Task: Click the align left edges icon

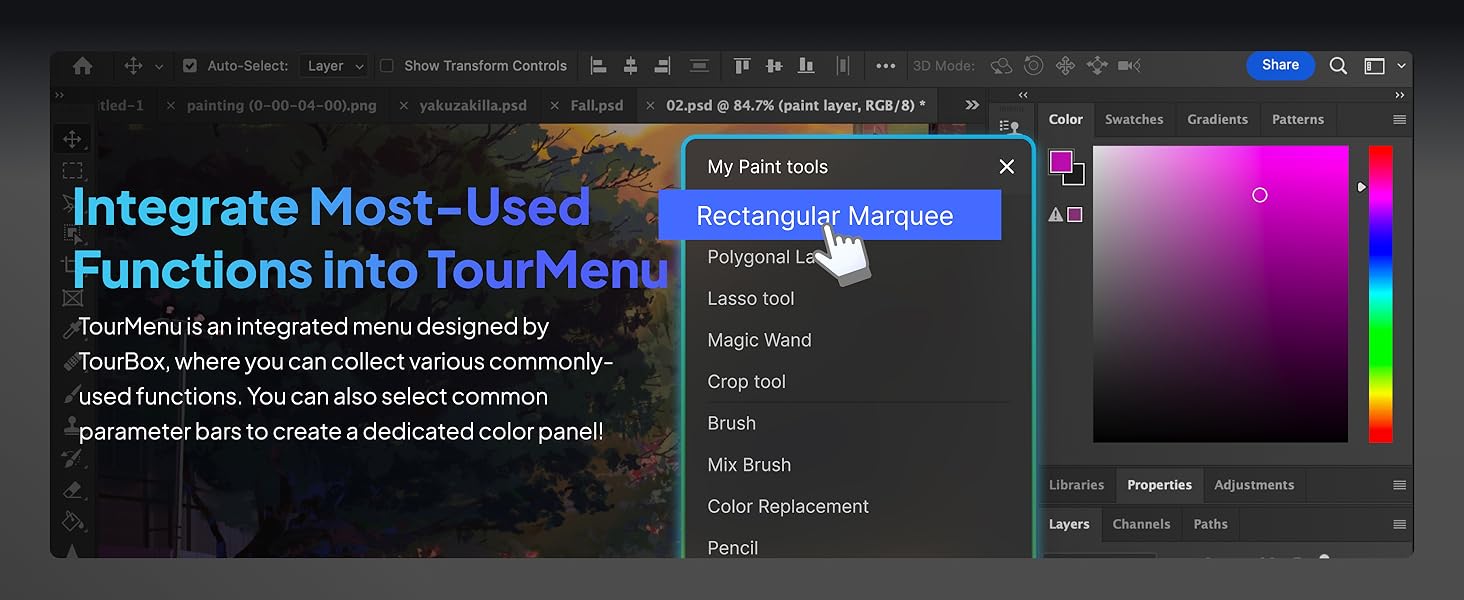Action: pyautogui.click(x=599, y=66)
